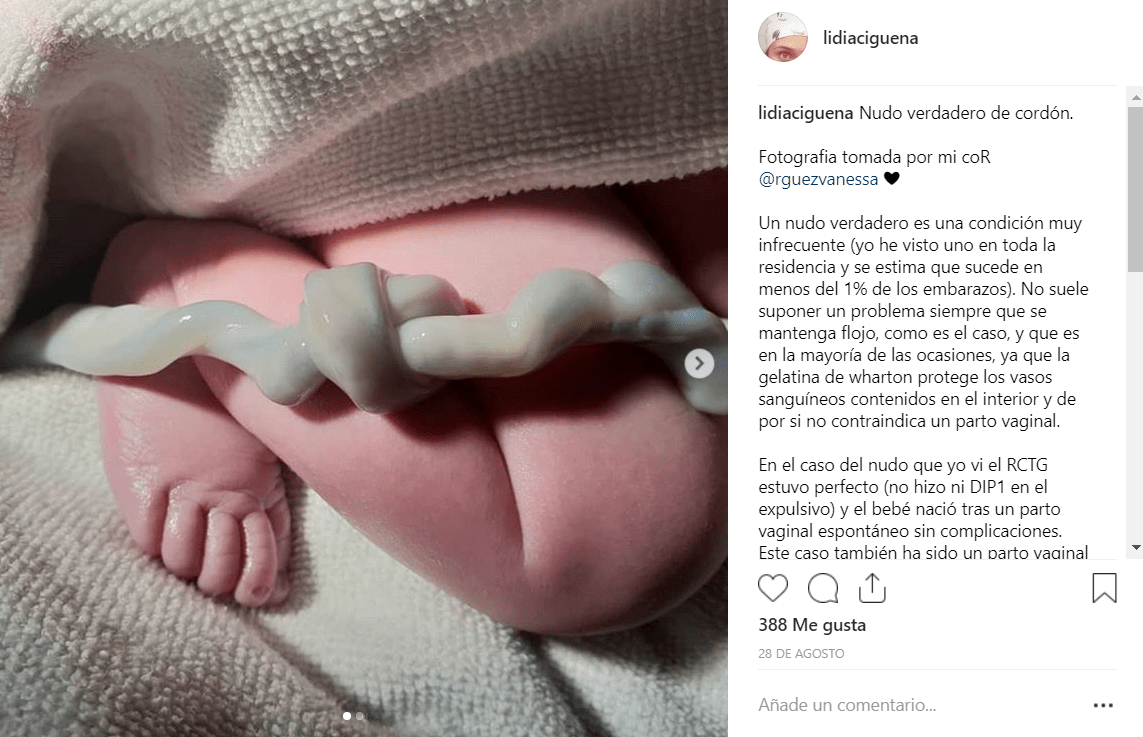This screenshot has width=1143, height=737.
Task: Like the post with the heart icon
Action: coord(773,588)
